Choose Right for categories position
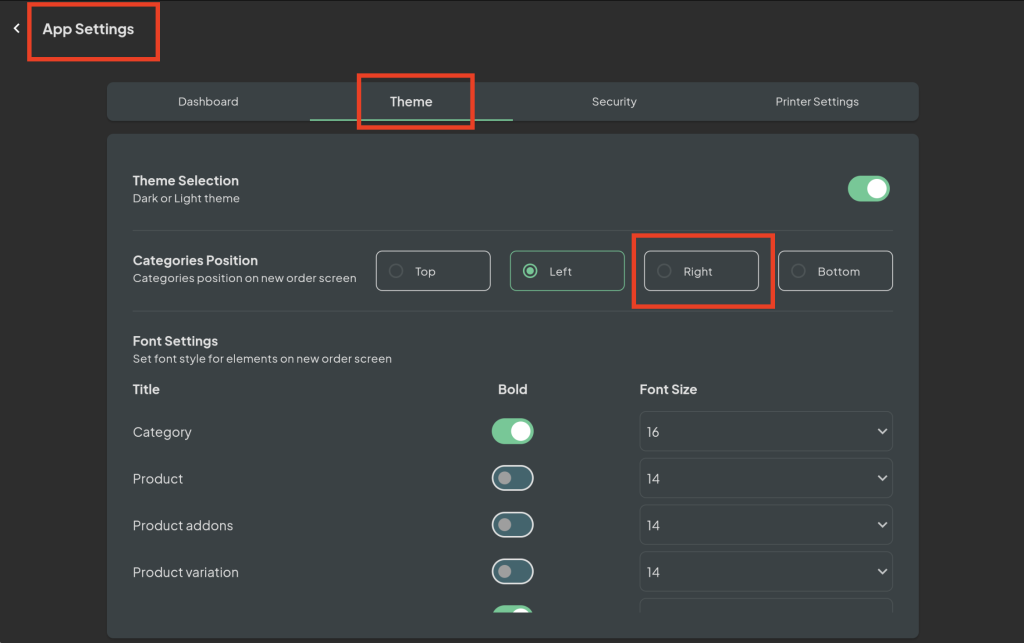 [x=700, y=270]
